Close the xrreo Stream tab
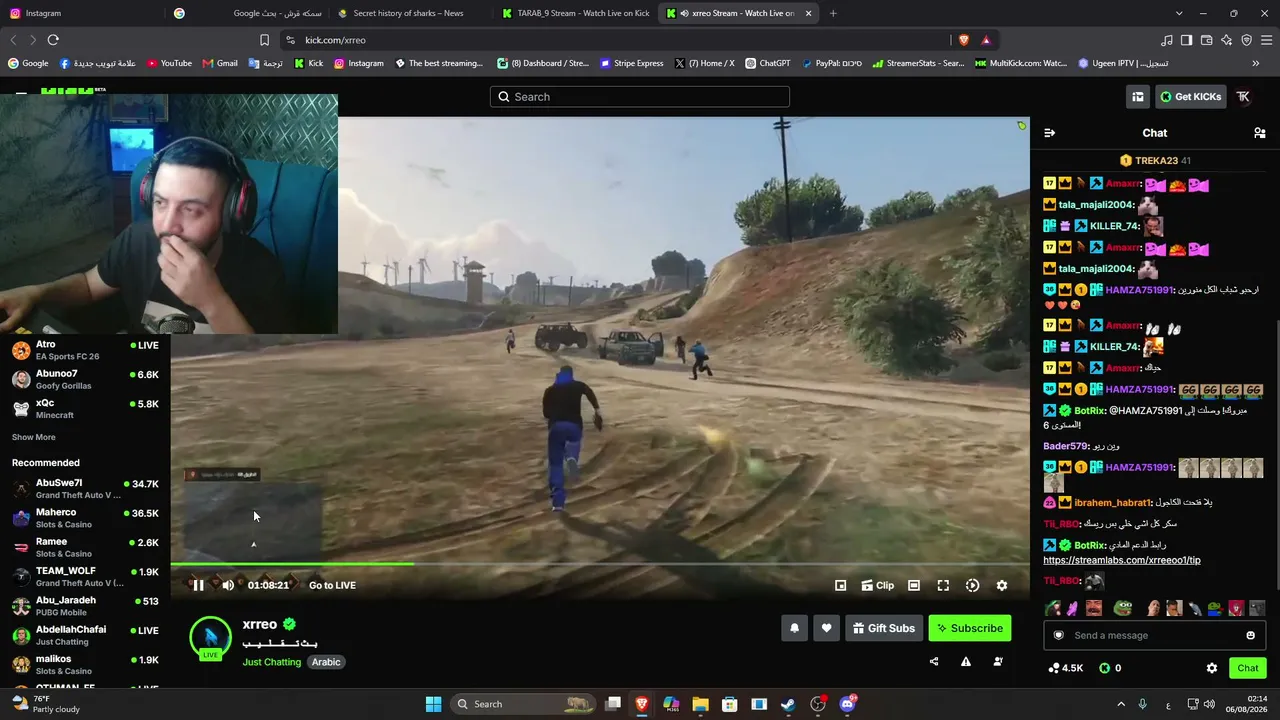Screen dimensions: 1280x720 coord(808,13)
